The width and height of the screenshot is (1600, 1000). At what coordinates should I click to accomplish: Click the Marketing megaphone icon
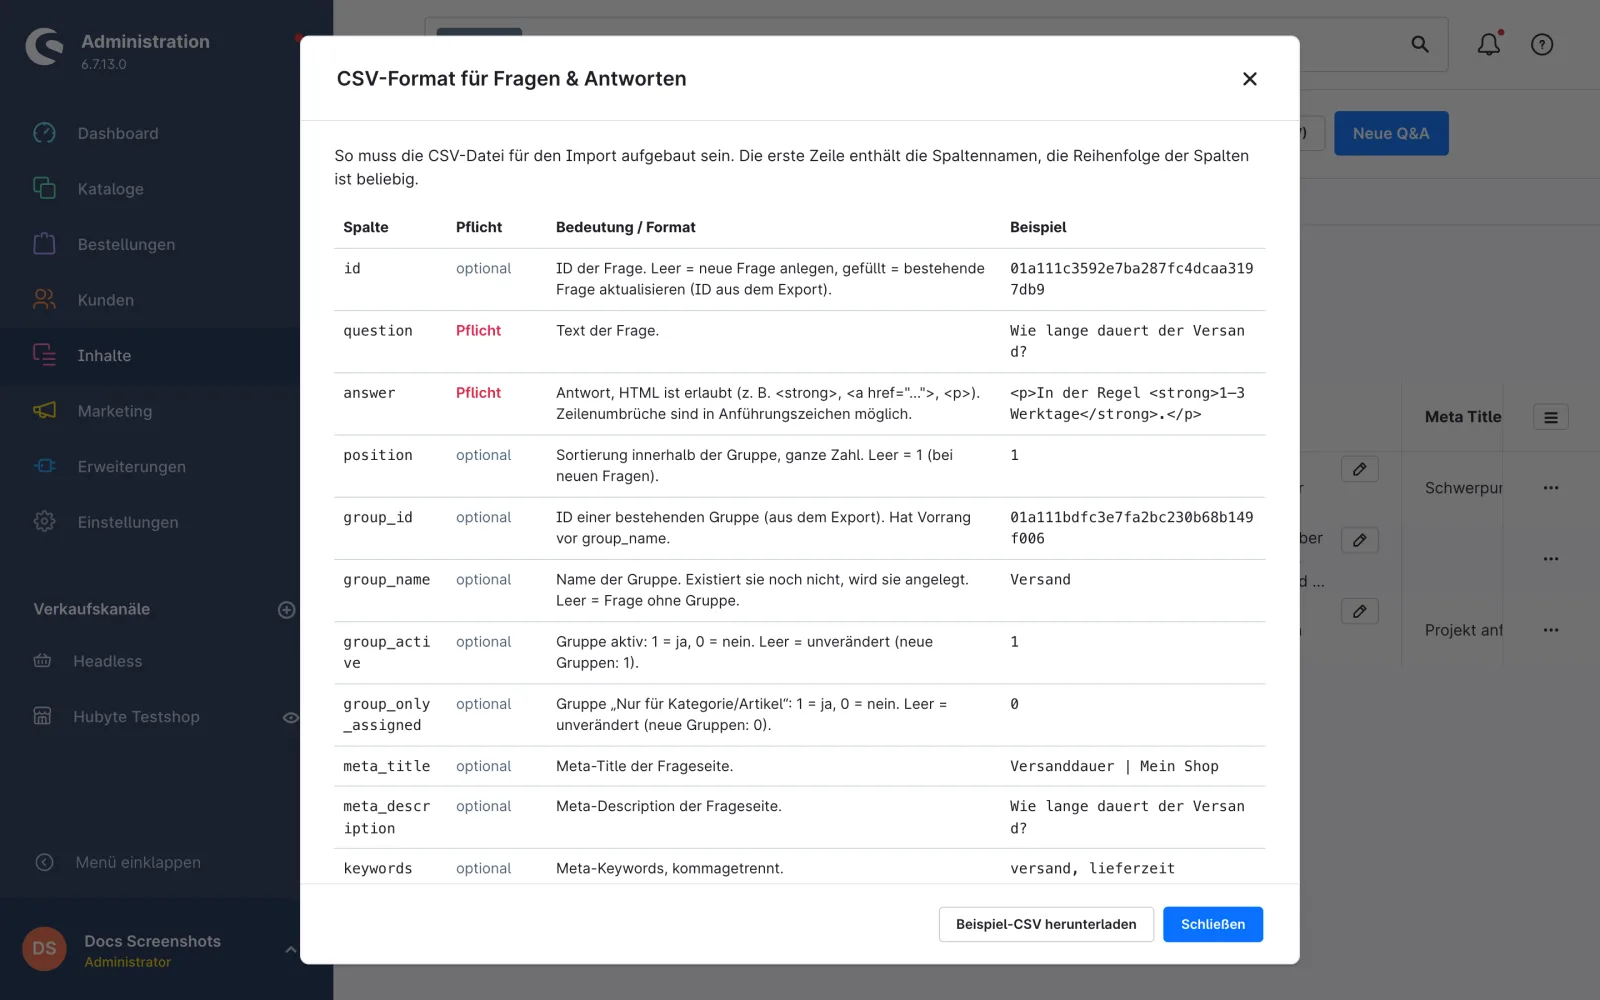pos(44,410)
